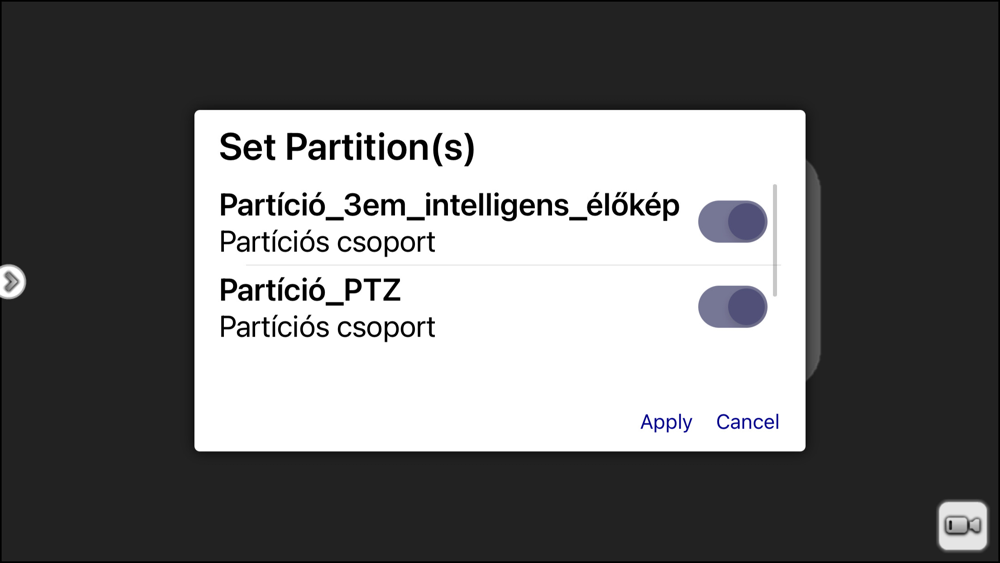Toggle the Partíció_3em_intelligens_élőkép switch
Screen dimensions: 1000x563
tap(732, 222)
